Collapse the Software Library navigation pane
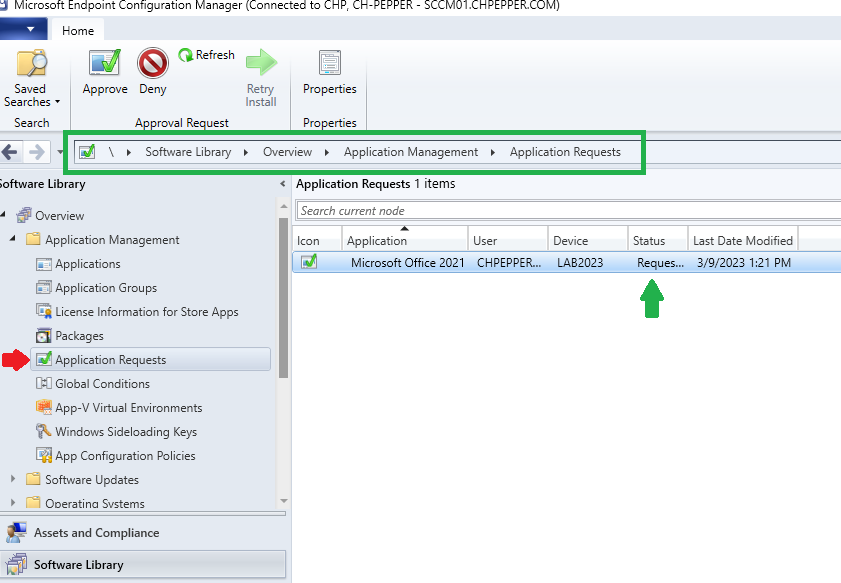Viewport: 841px width, 583px height. pyautogui.click(x=283, y=184)
